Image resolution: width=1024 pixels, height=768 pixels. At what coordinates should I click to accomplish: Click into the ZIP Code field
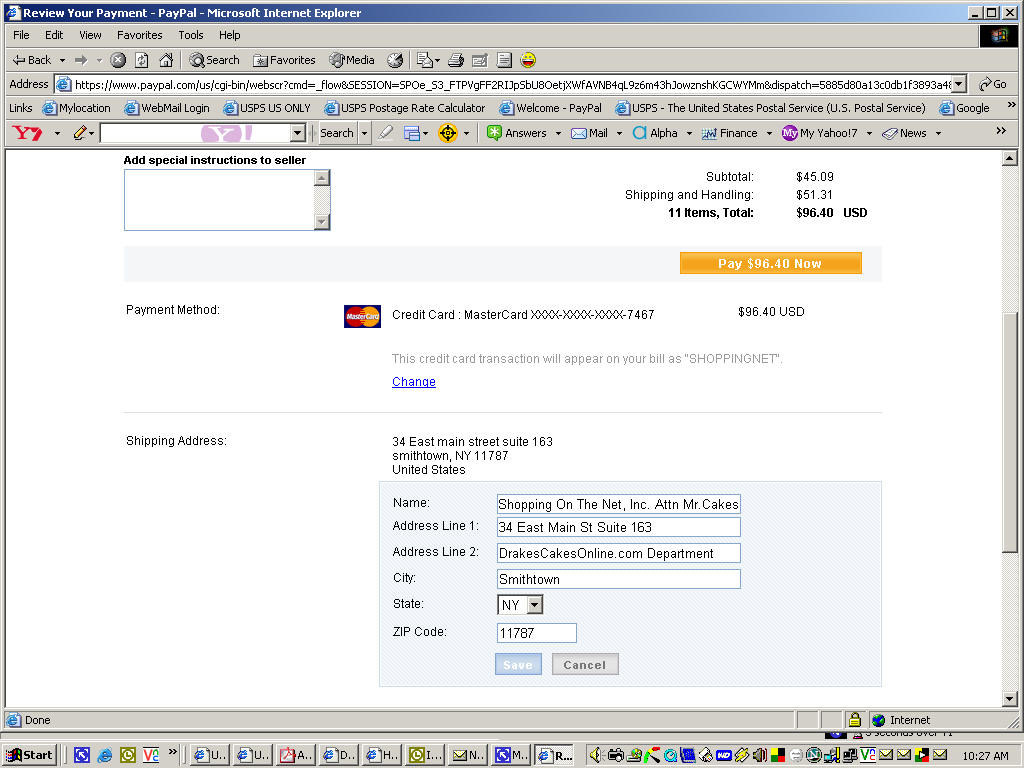tap(536, 633)
